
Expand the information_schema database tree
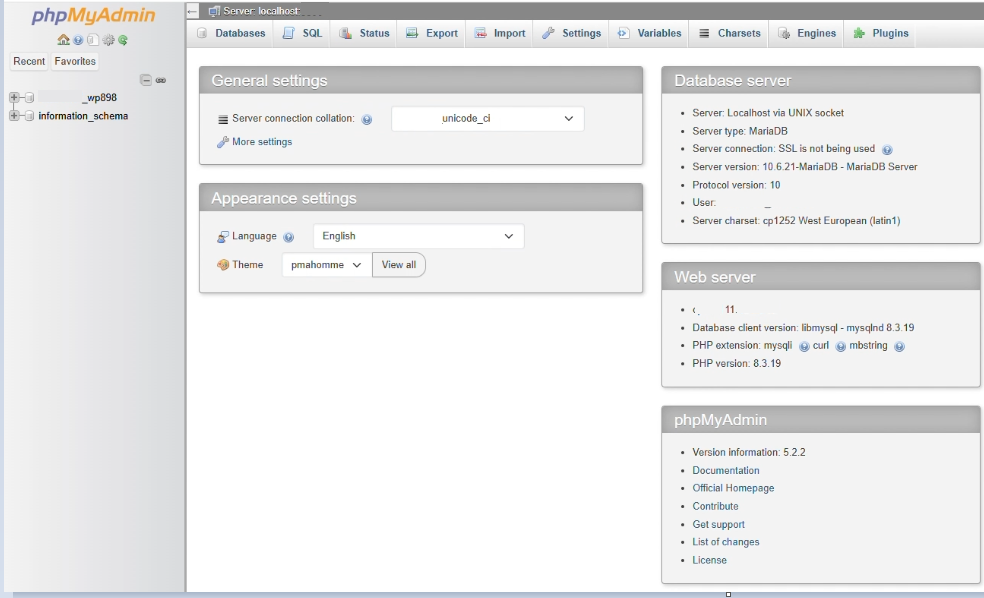(x=13, y=114)
